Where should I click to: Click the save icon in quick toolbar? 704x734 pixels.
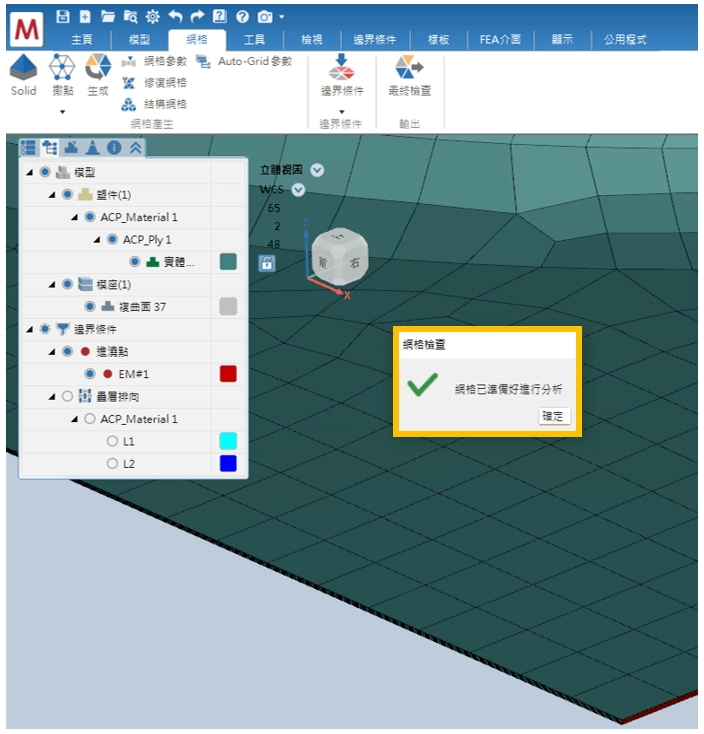63,17
